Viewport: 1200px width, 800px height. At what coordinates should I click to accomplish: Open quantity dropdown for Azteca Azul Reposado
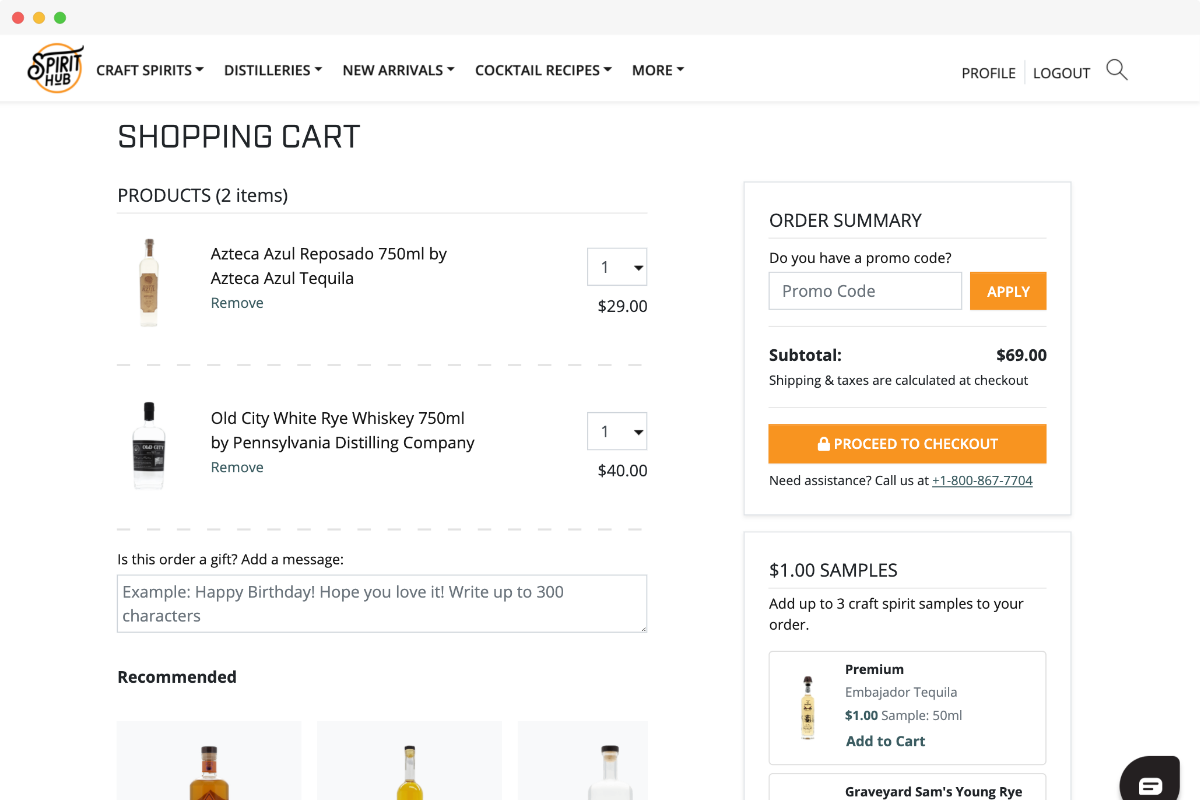tap(617, 267)
